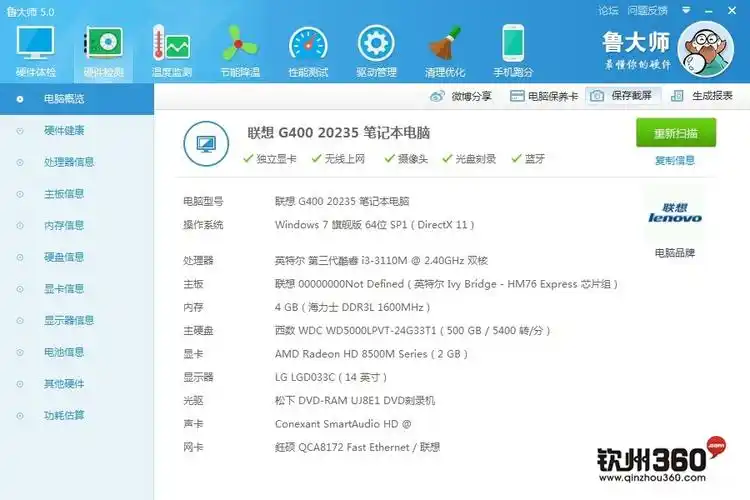Click the 微博分享 label text
Viewport: 750px width, 500px height.
(x=471, y=96)
